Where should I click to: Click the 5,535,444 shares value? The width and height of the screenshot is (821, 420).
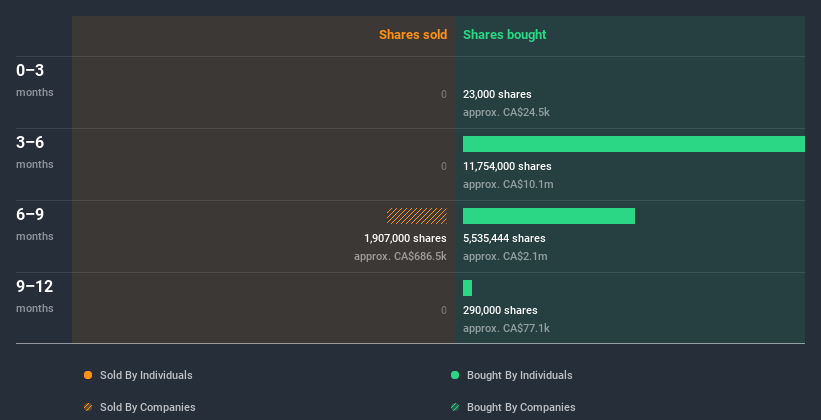coord(504,238)
